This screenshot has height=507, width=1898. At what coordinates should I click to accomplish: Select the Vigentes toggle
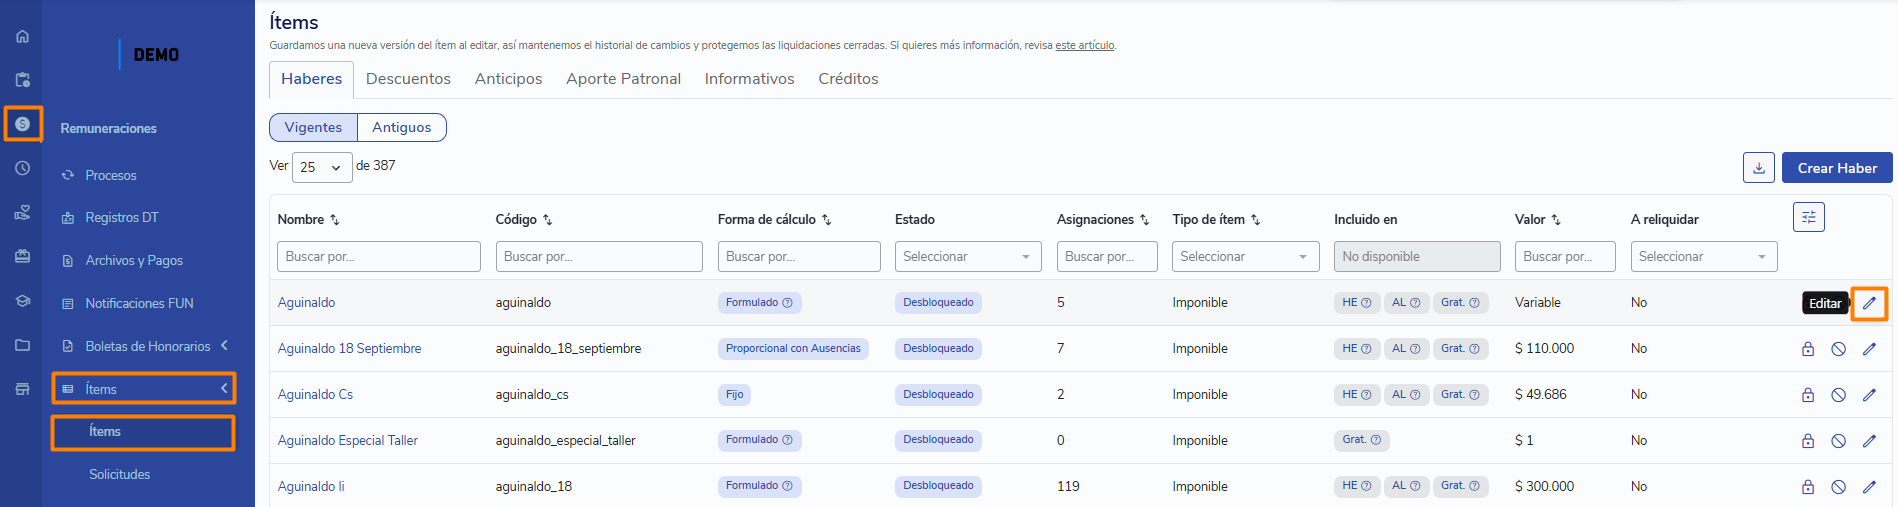click(x=313, y=127)
